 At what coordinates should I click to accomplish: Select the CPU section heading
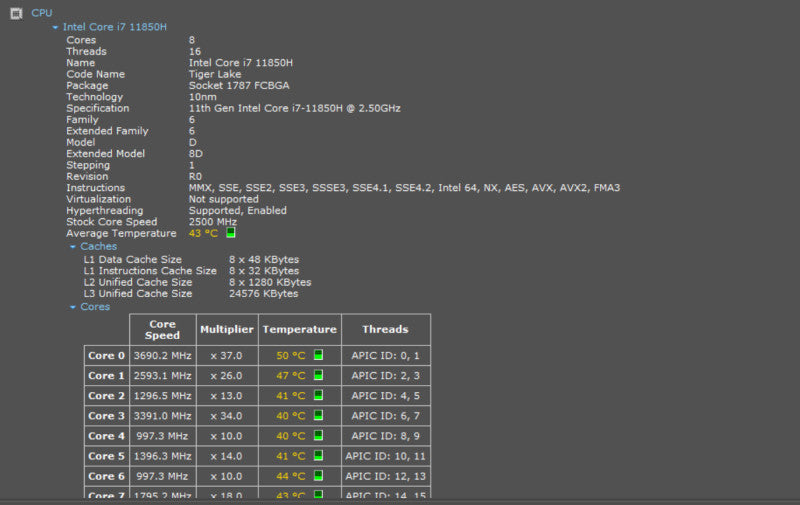[42, 13]
